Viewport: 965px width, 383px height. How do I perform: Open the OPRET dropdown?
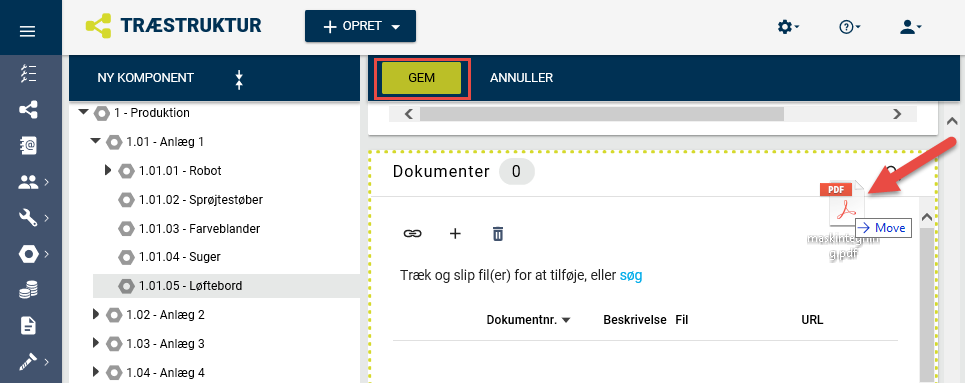pos(361,26)
